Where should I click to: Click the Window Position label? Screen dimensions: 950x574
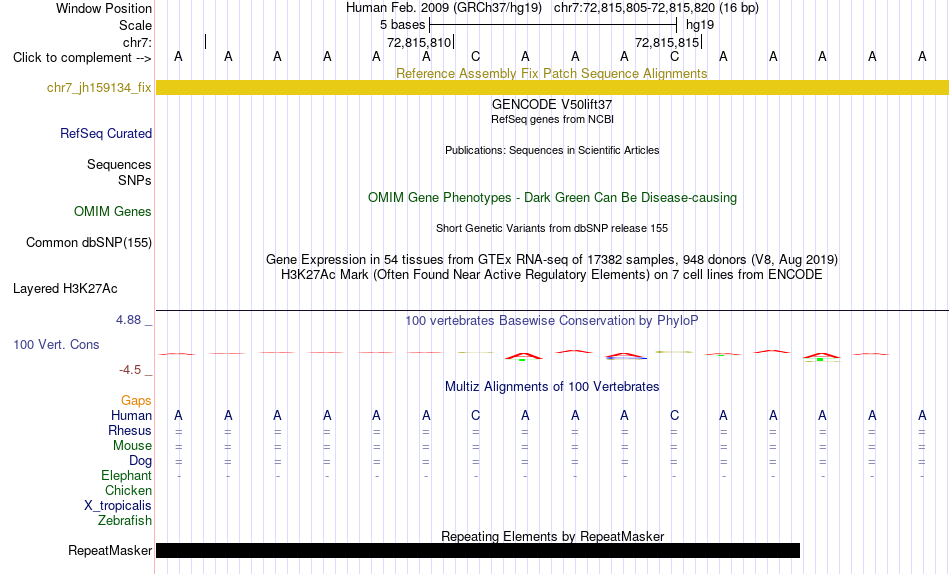pos(104,8)
